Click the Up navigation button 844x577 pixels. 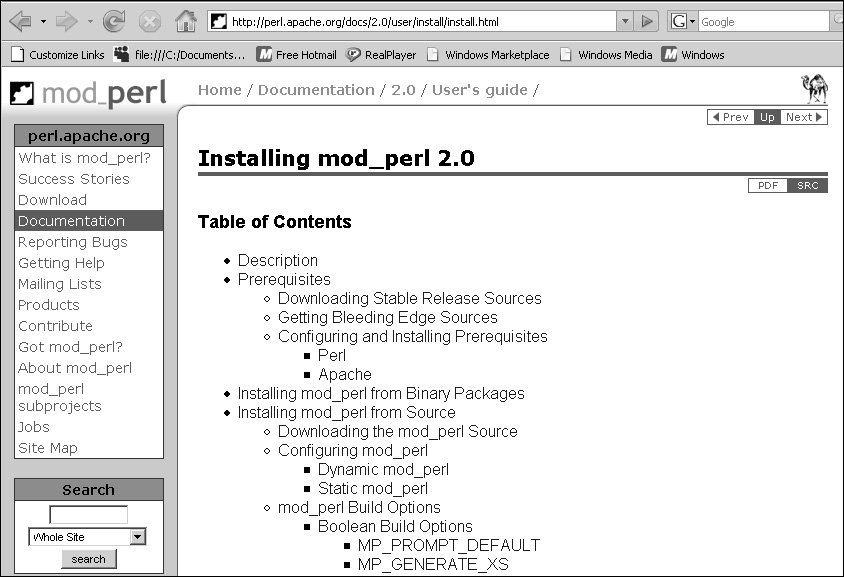tap(767, 117)
